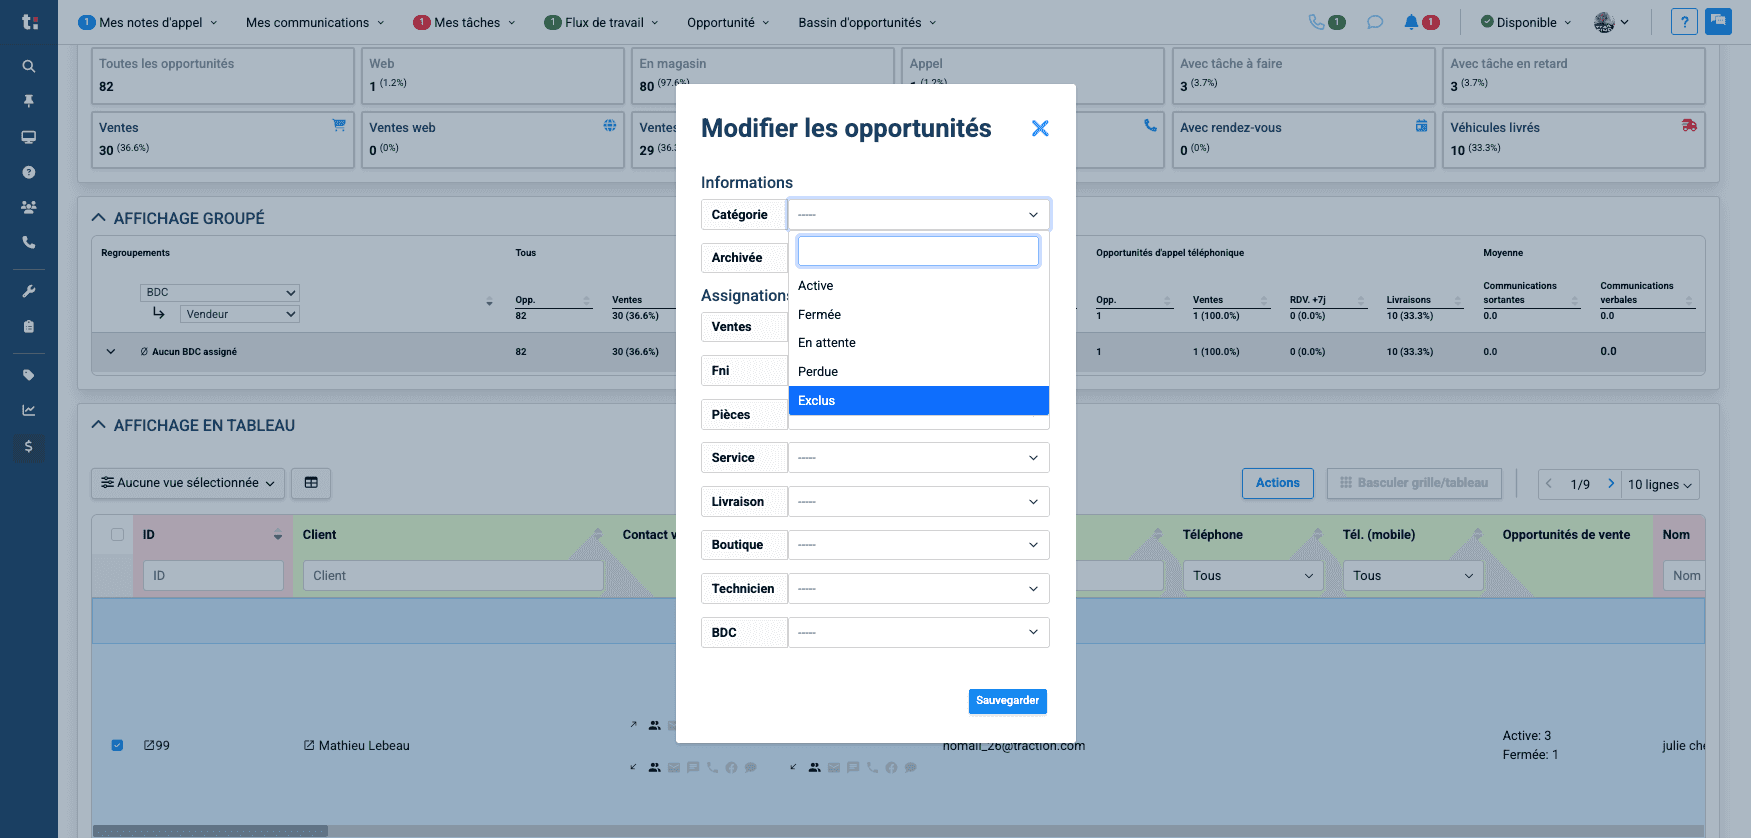
Task: Click the dollar sign icon in sidebar
Action: [29, 446]
